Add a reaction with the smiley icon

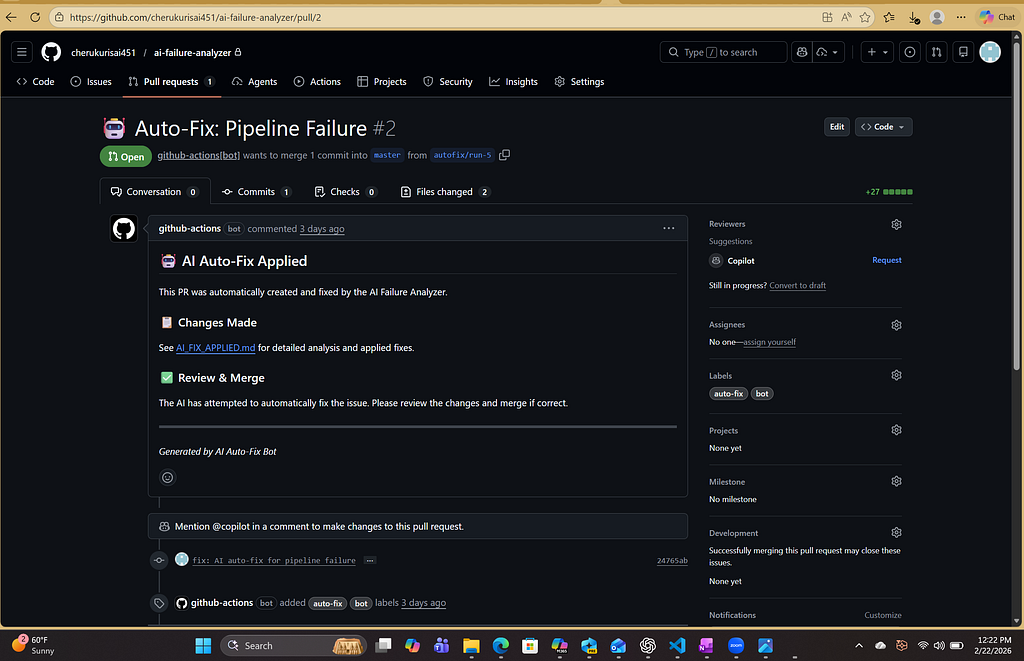pos(168,477)
